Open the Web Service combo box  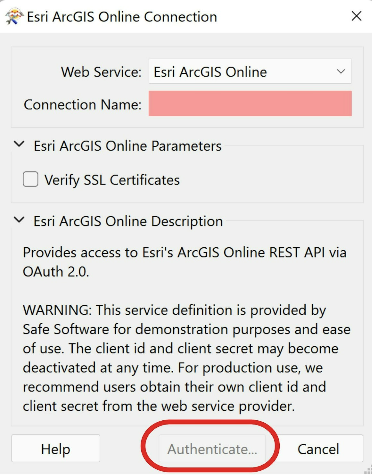(x=250, y=71)
